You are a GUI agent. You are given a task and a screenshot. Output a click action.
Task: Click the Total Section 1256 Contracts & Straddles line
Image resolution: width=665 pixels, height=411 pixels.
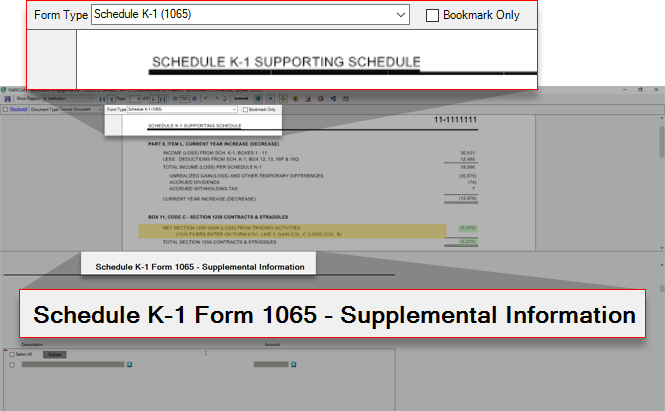click(219, 242)
